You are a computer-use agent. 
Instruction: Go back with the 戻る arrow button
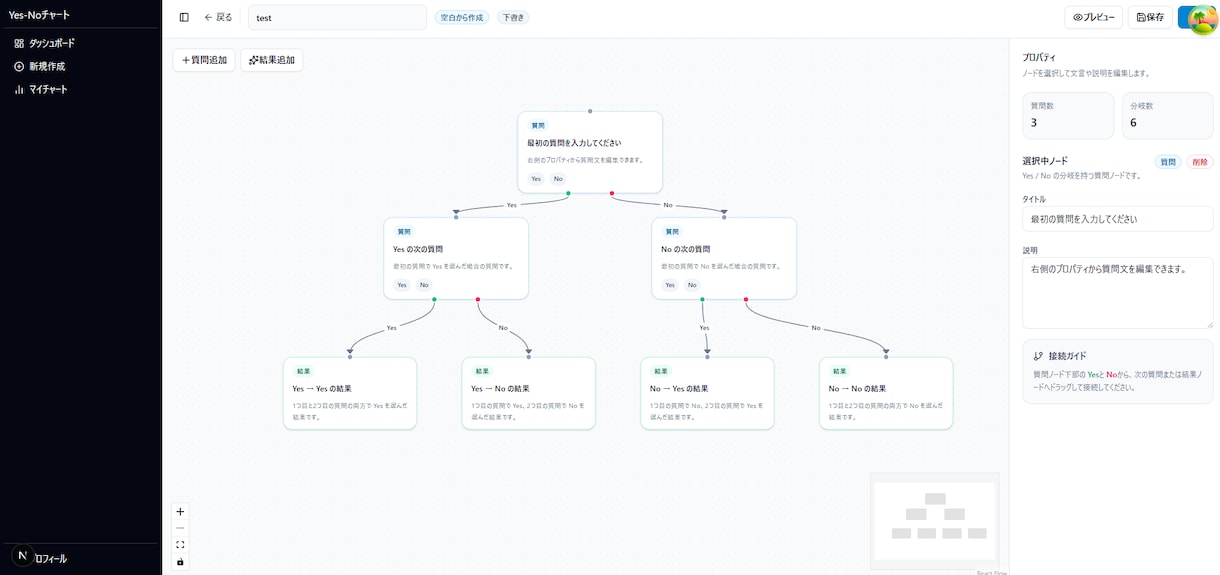(218, 17)
